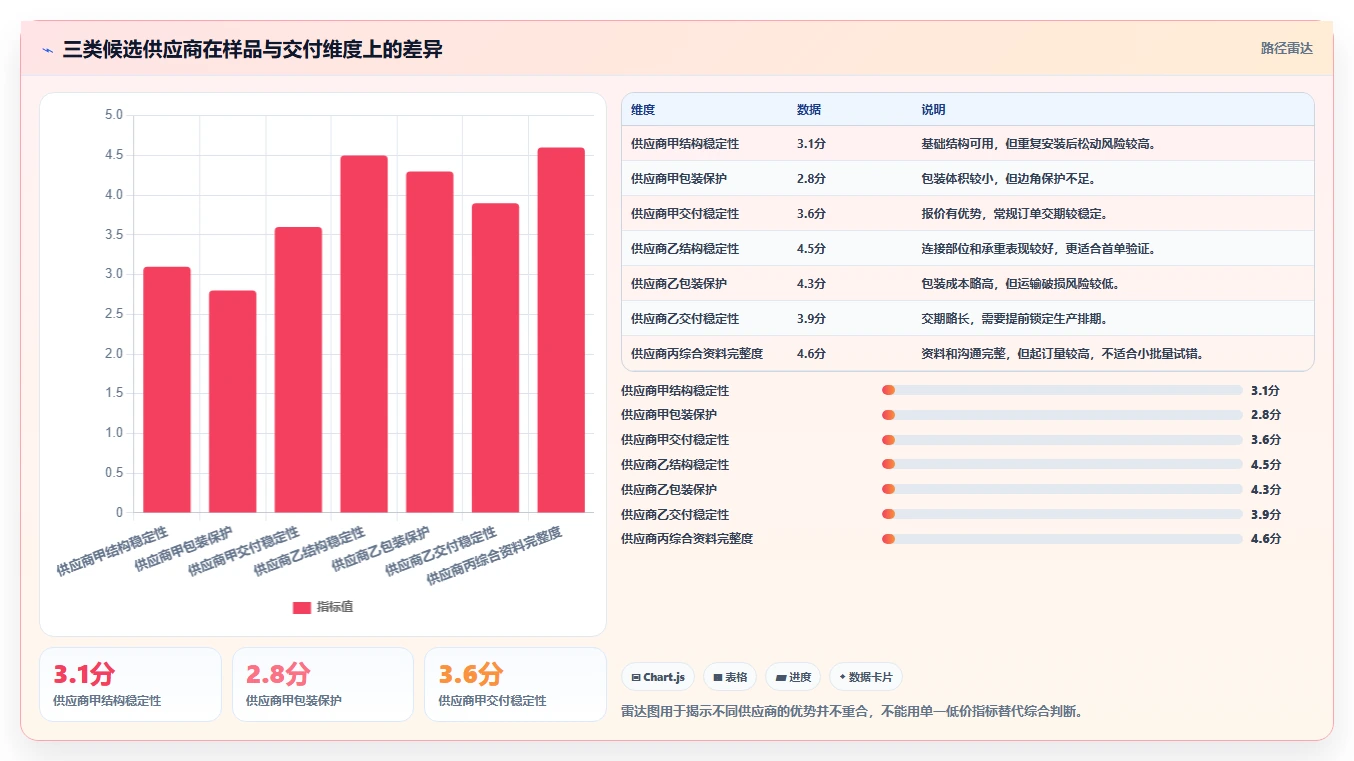The image size is (1354, 761).
Task: Click the bar for 供应商乙交付稳定性
Action: [495, 358]
